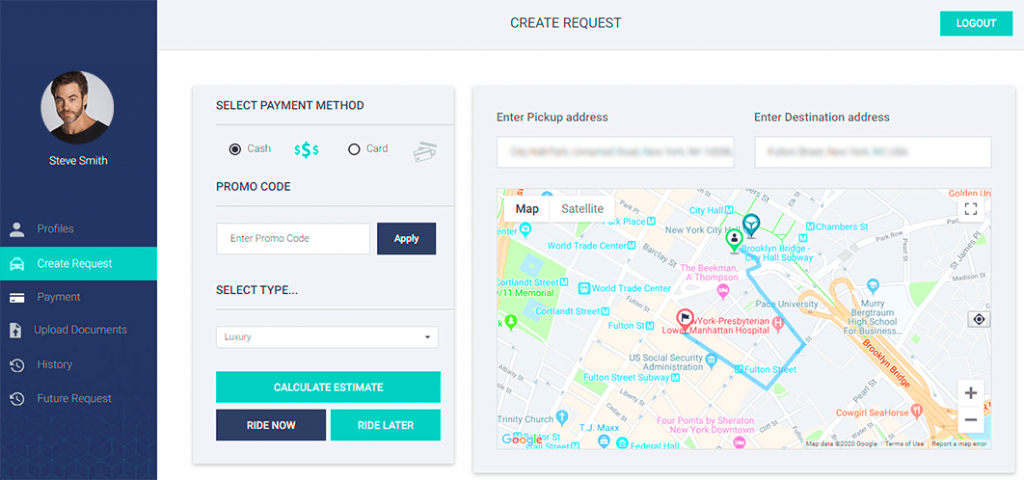Click Report a map error link
Viewport: 1024px width, 480px height.
(959, 444)
